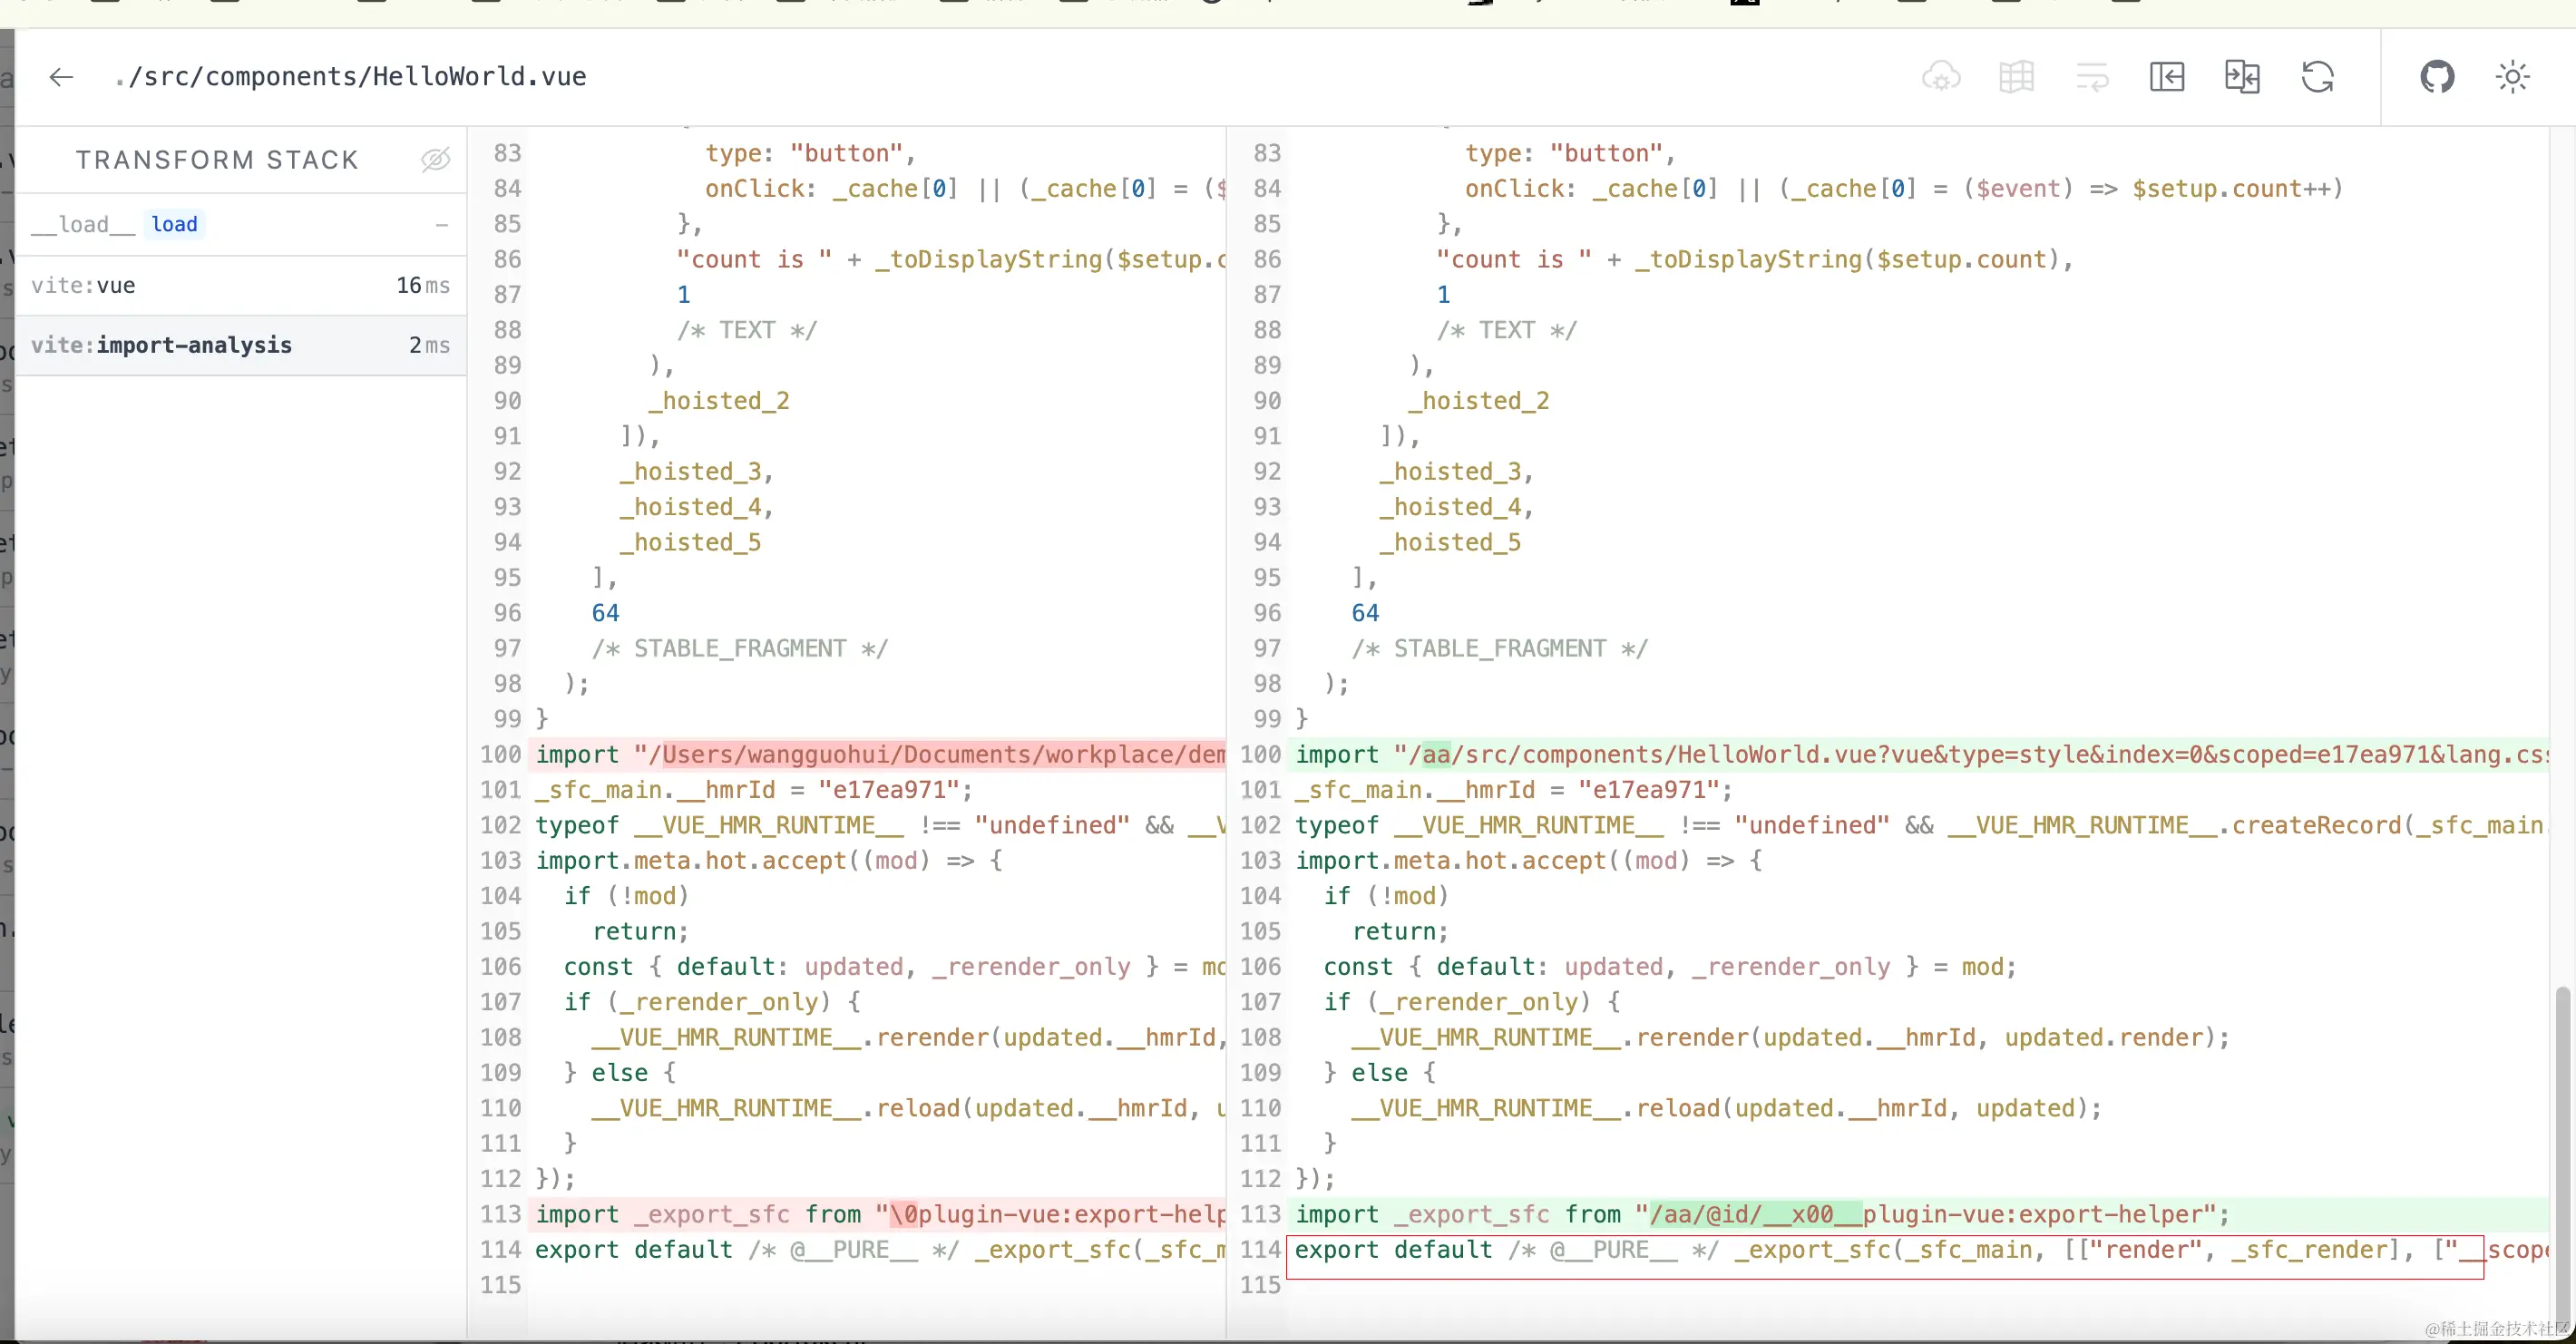This screenshot has width=2576, height=1344.
Task: Refresh module data with circular arrows icon
Action: [2317, 77]
